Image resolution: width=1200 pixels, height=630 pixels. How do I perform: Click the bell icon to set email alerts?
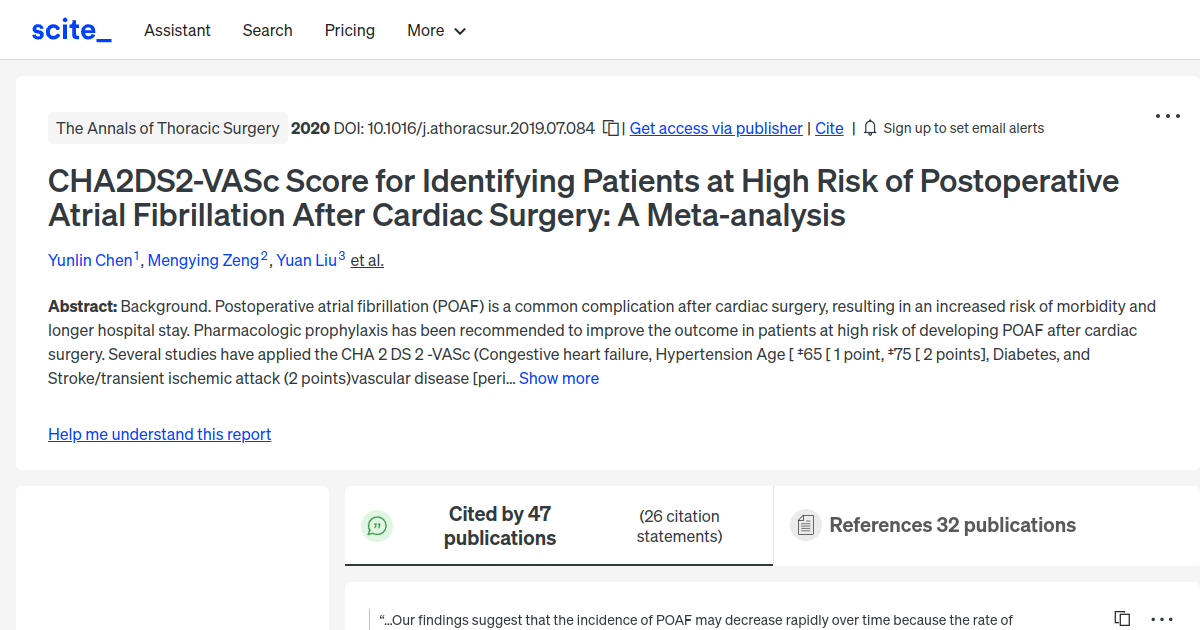pyautogui.click(x=870, y=128)
